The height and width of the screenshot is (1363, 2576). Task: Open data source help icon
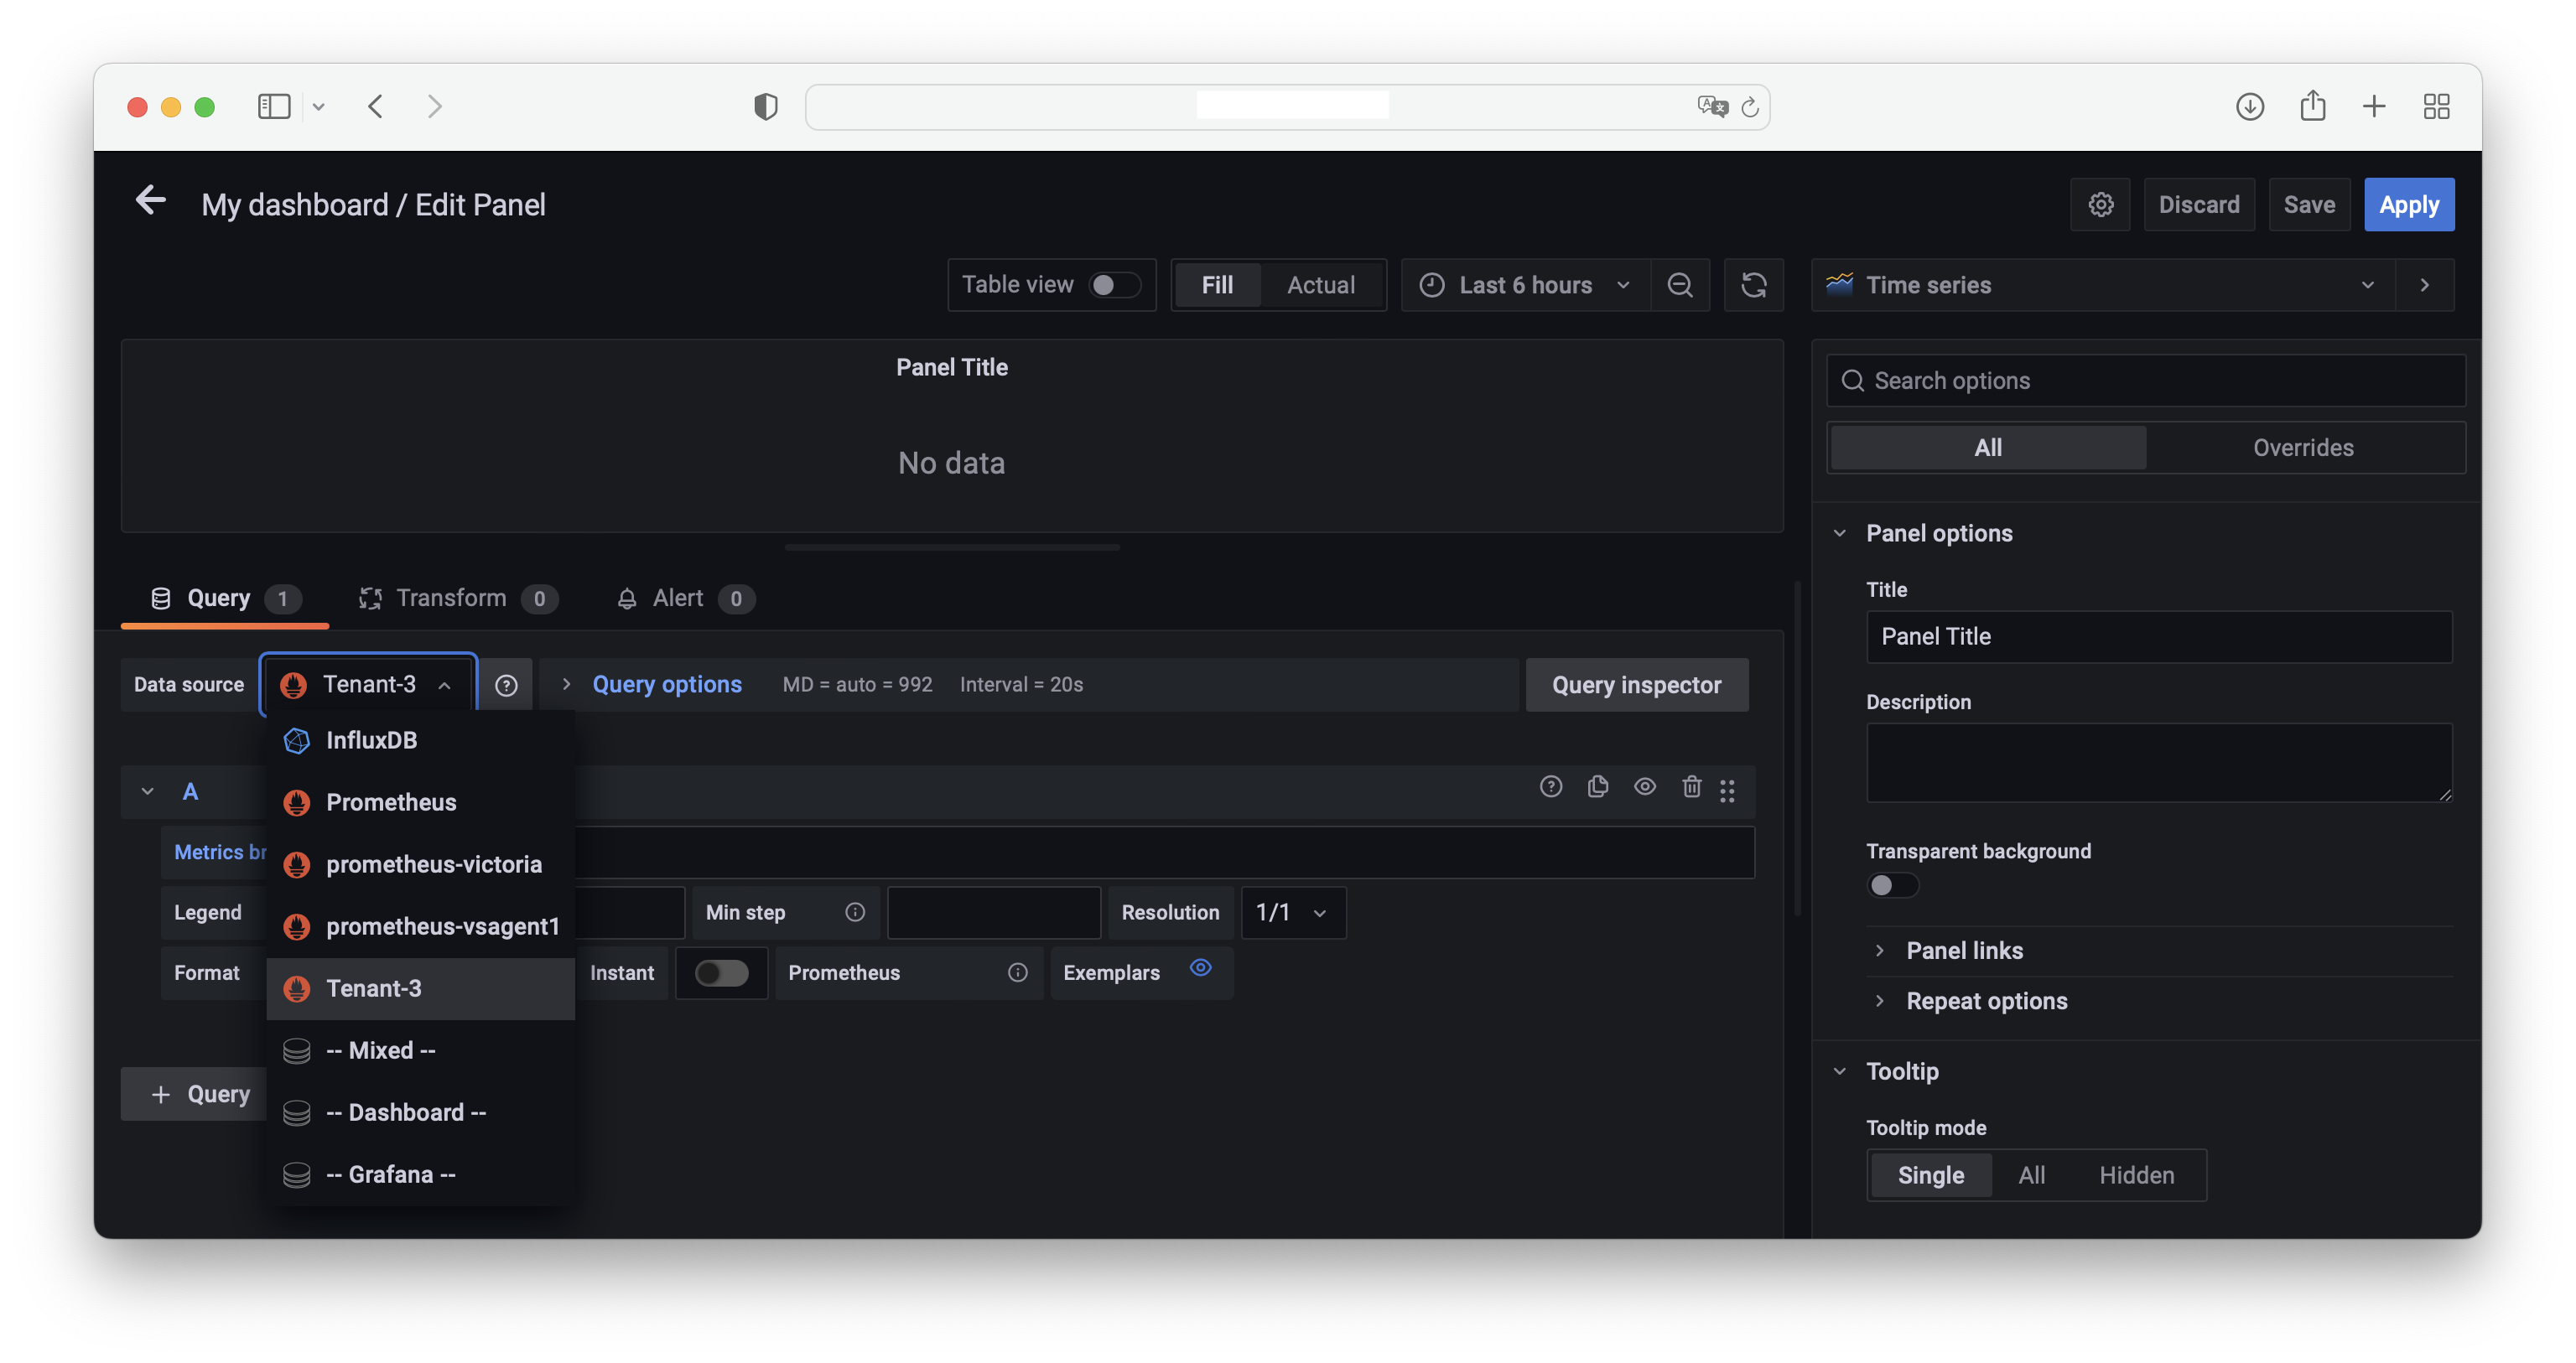coord(506,685)
